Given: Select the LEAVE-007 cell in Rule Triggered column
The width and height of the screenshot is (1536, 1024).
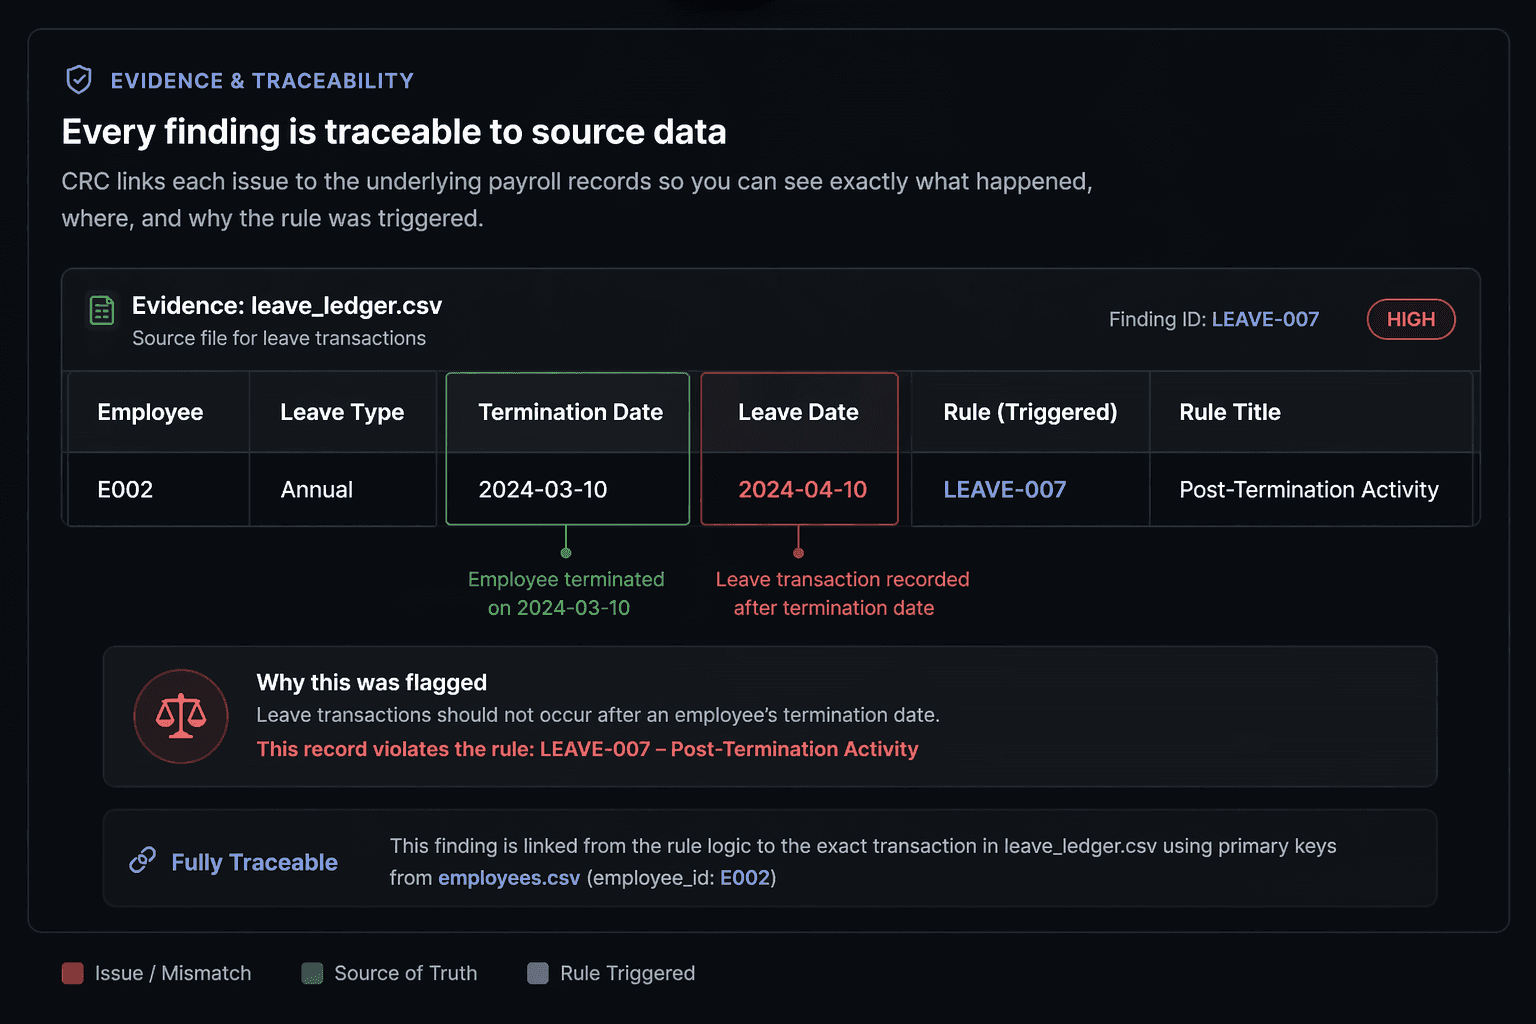Looking at the screenshot, I should (x=1004, y=489).
